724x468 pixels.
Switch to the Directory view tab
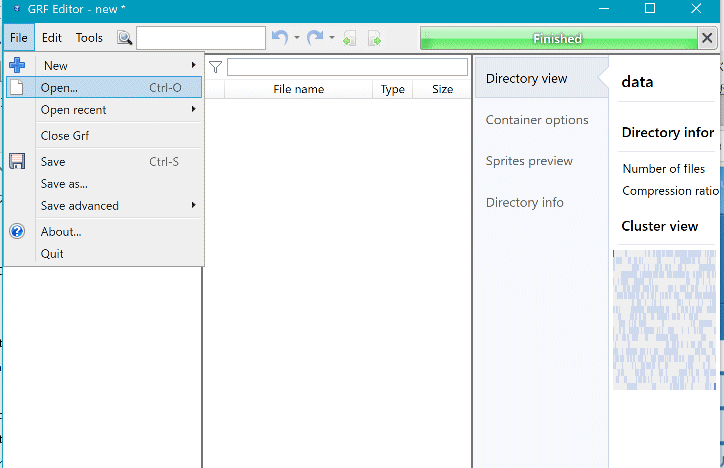[x=542, y=78]
